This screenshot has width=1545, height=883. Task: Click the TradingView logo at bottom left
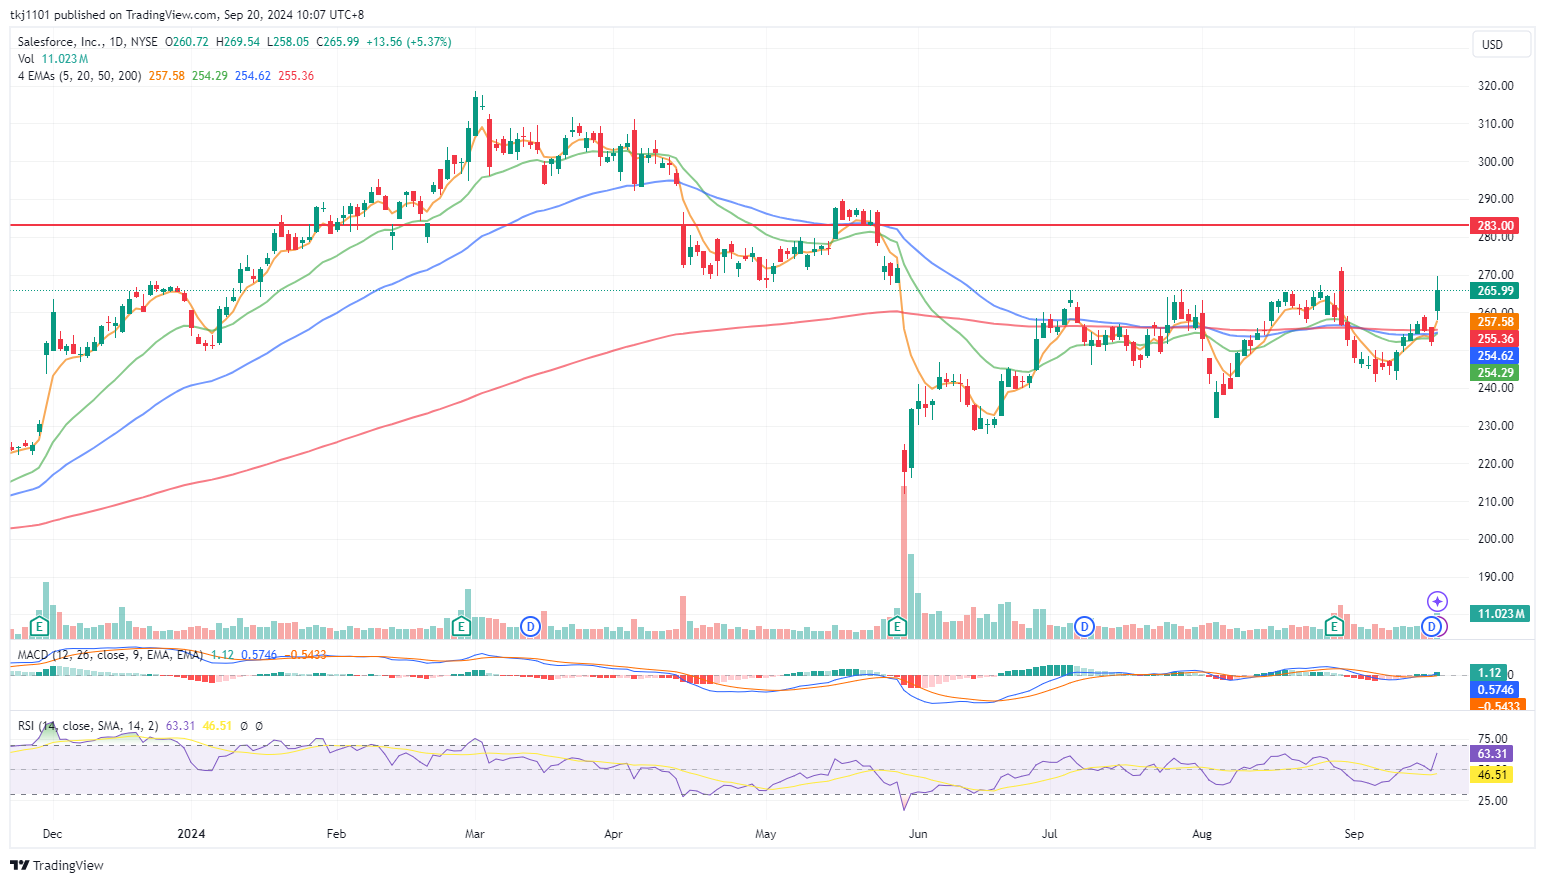[x=57, y=865]
